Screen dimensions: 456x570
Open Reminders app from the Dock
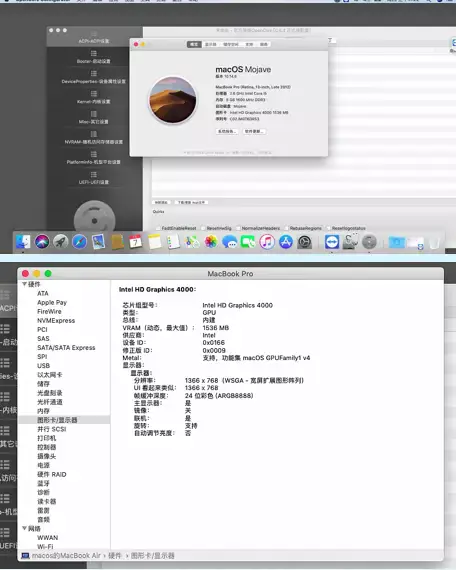click(173, 242)
